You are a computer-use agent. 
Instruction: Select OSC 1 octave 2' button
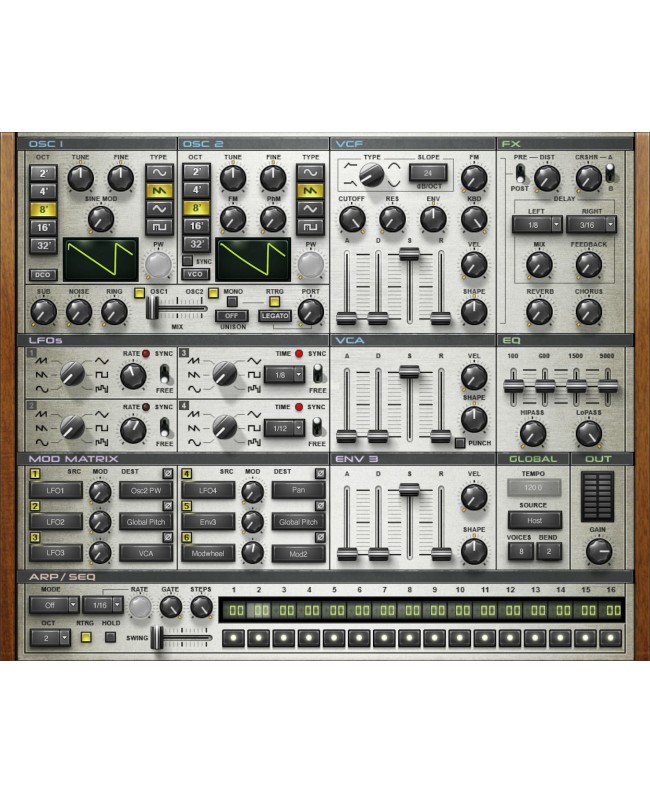(x=44, y=173)
